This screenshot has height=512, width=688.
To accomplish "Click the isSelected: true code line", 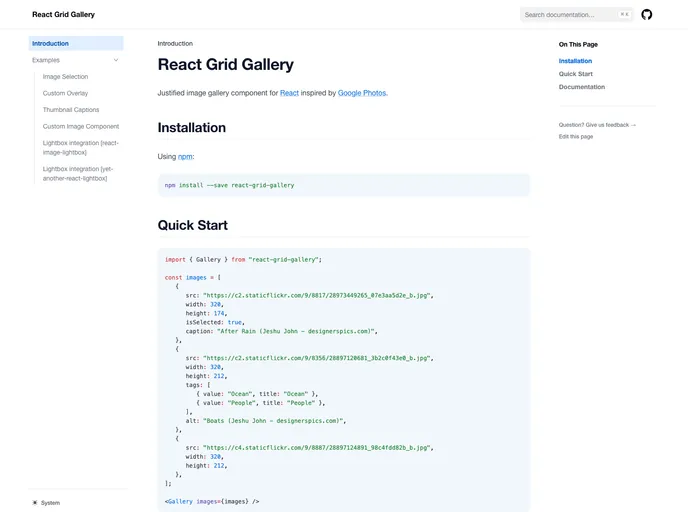I will point(215,322).
